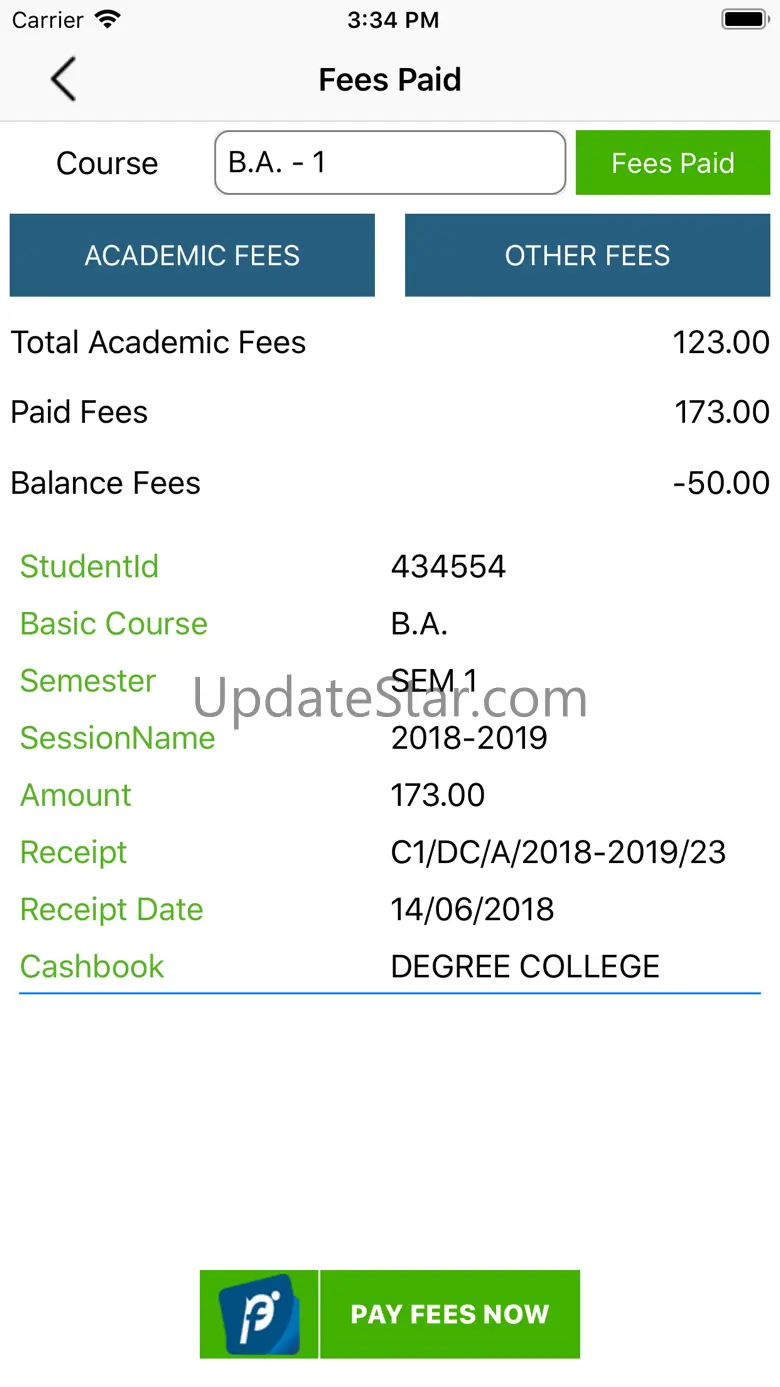Tap the Receipt Date 14/06/2018

(472, 909)
